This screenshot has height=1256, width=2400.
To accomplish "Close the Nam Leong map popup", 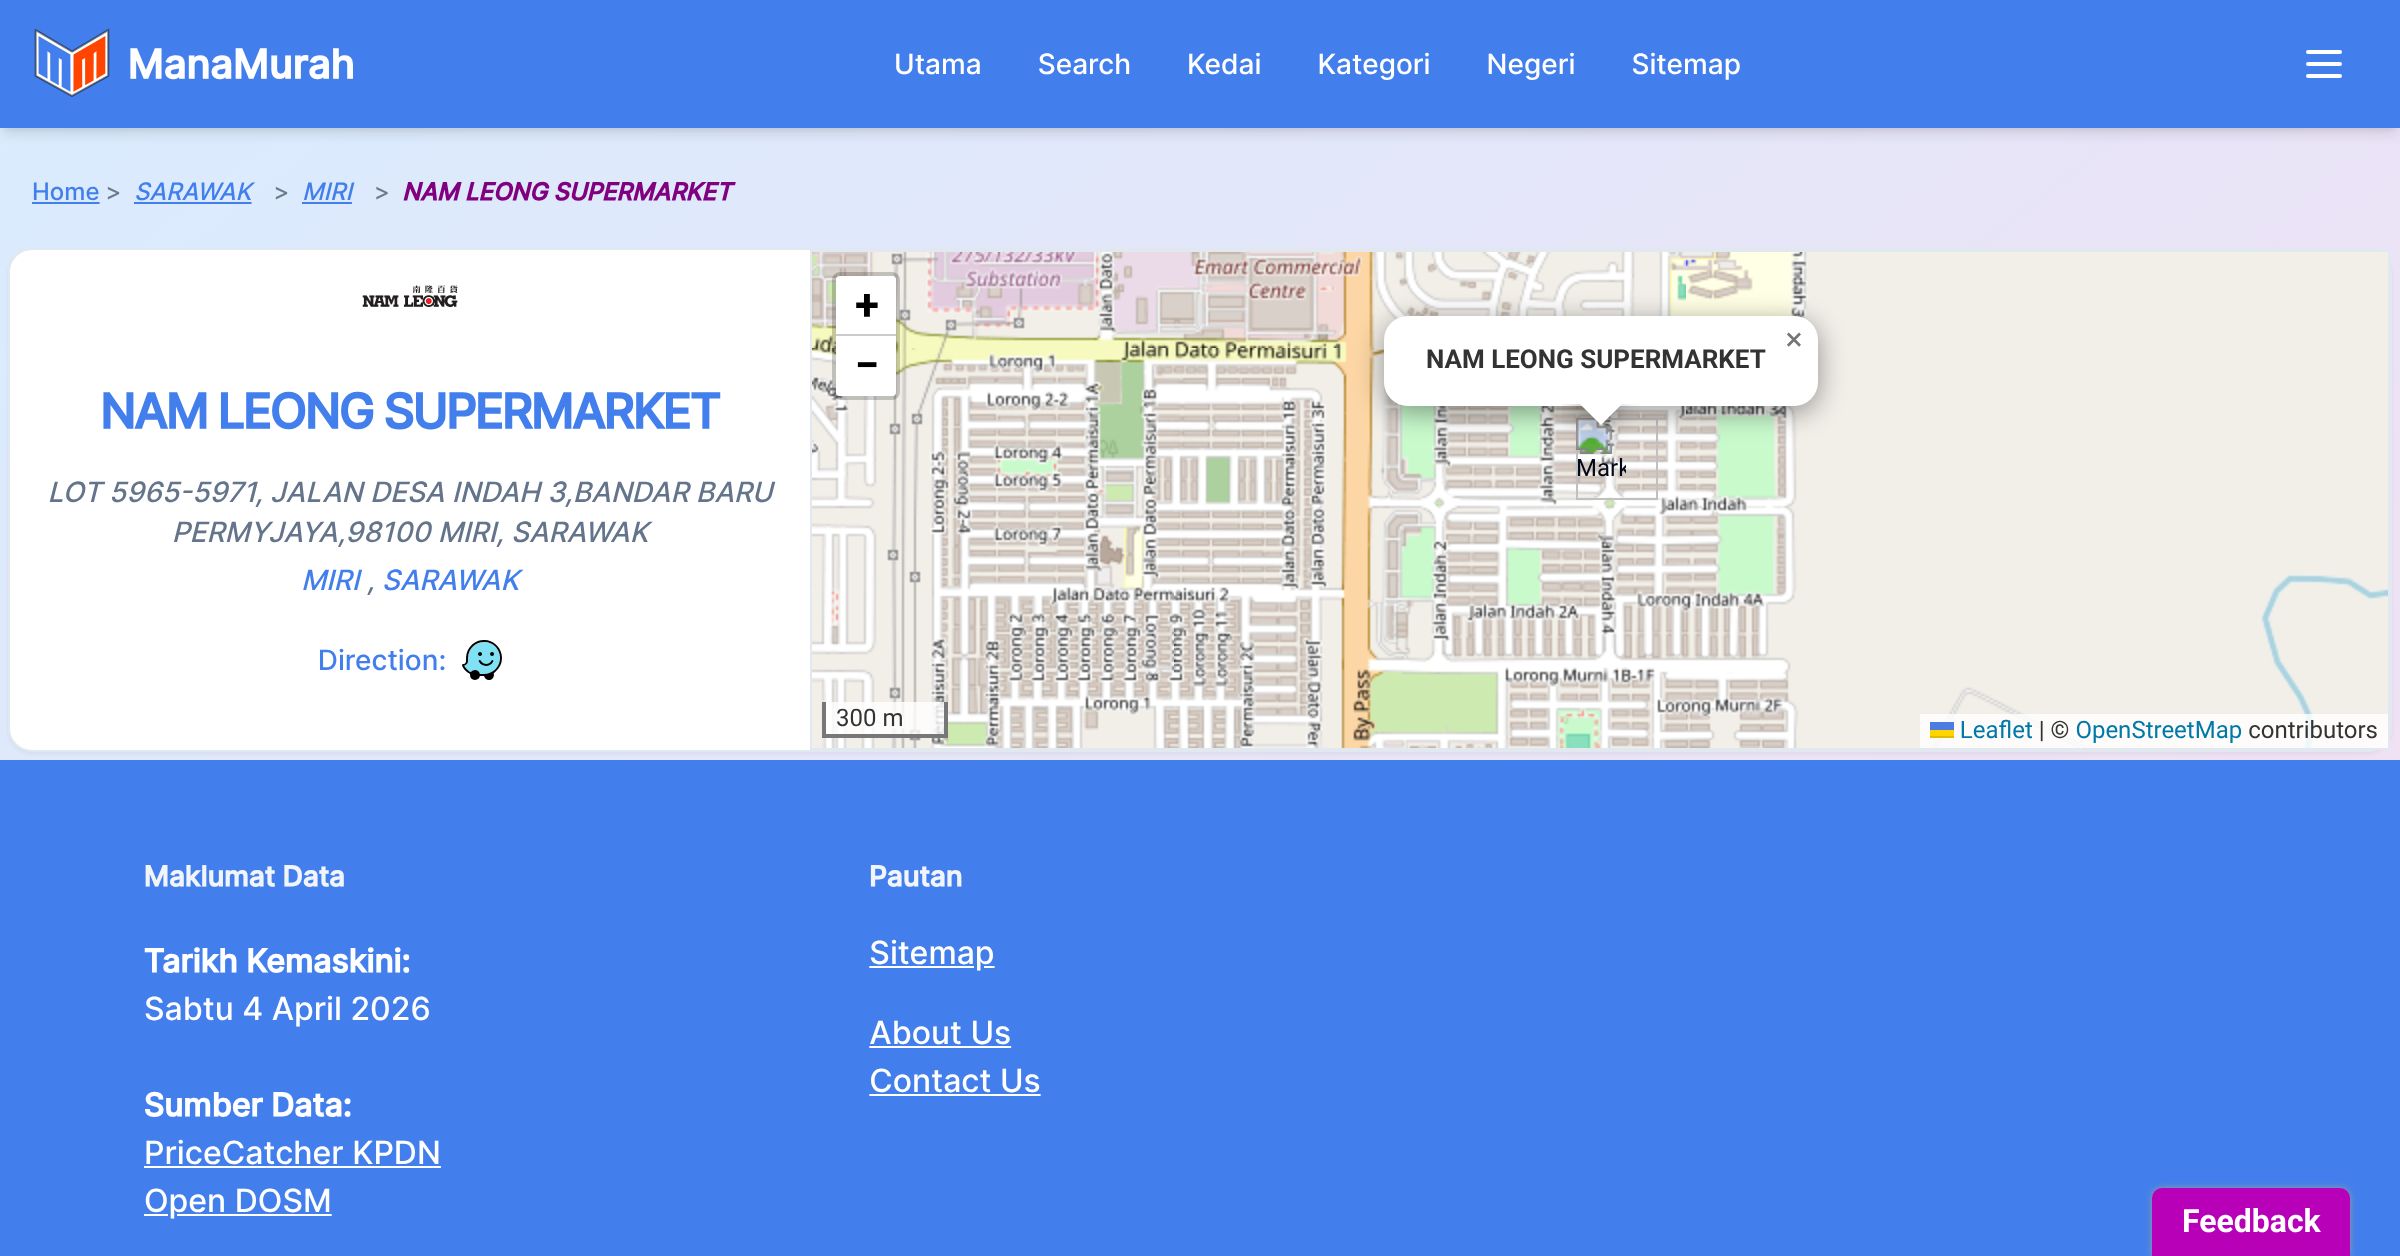I will pos(1794,340).
